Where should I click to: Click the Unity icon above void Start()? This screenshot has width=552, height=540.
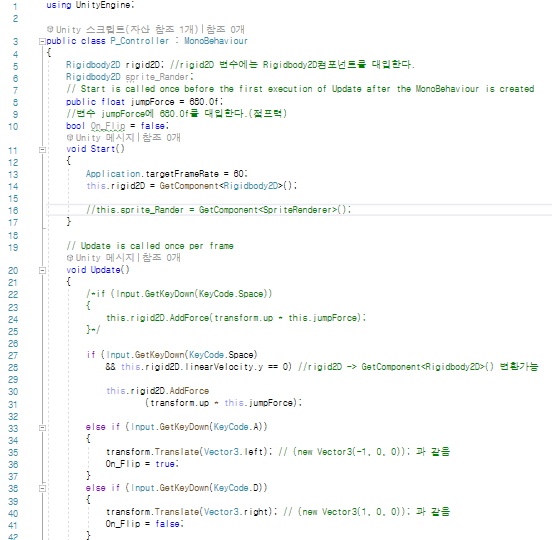click(x=70, y=137)
